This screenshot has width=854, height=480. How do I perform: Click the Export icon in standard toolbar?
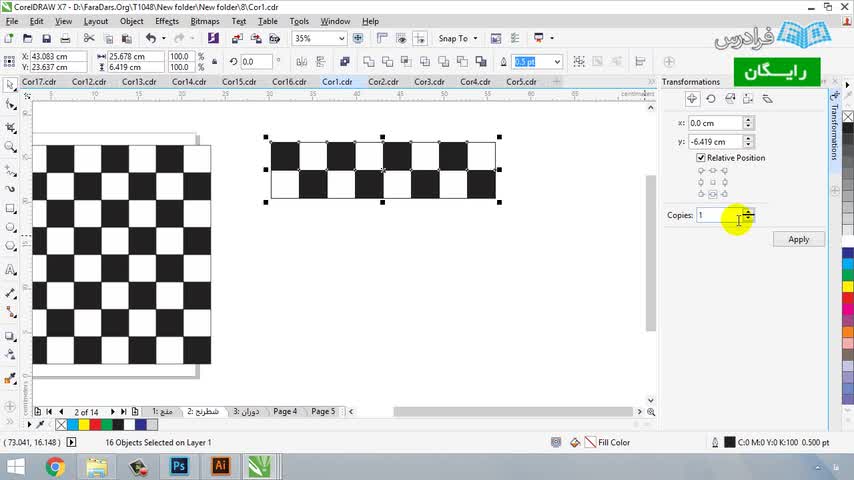click(255, 38)
